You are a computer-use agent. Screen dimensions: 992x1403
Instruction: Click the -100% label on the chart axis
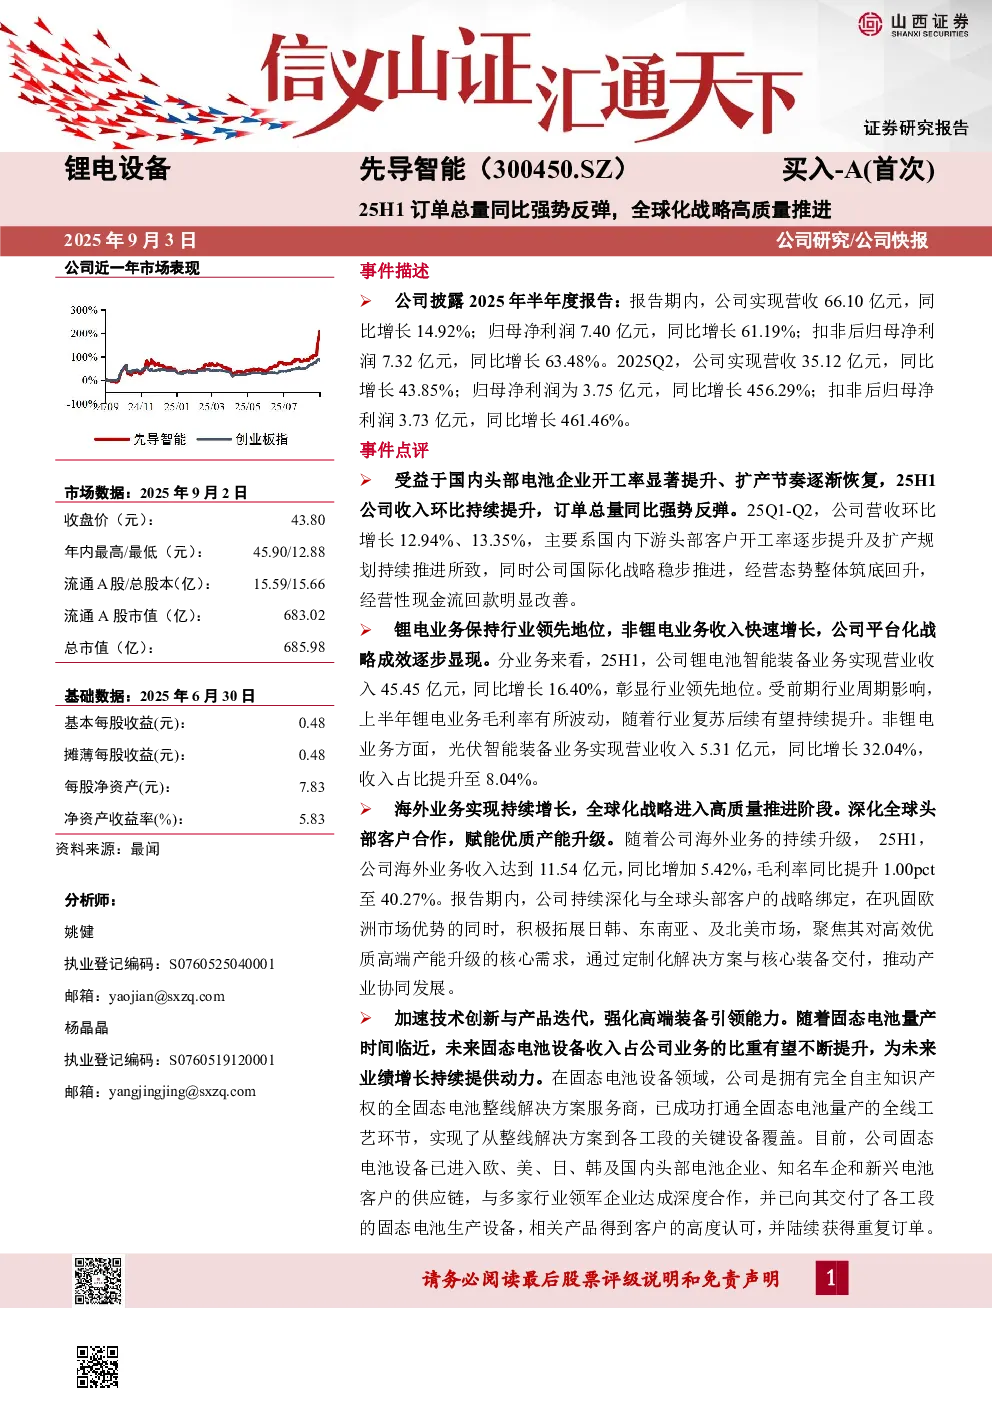coord(81,404)
